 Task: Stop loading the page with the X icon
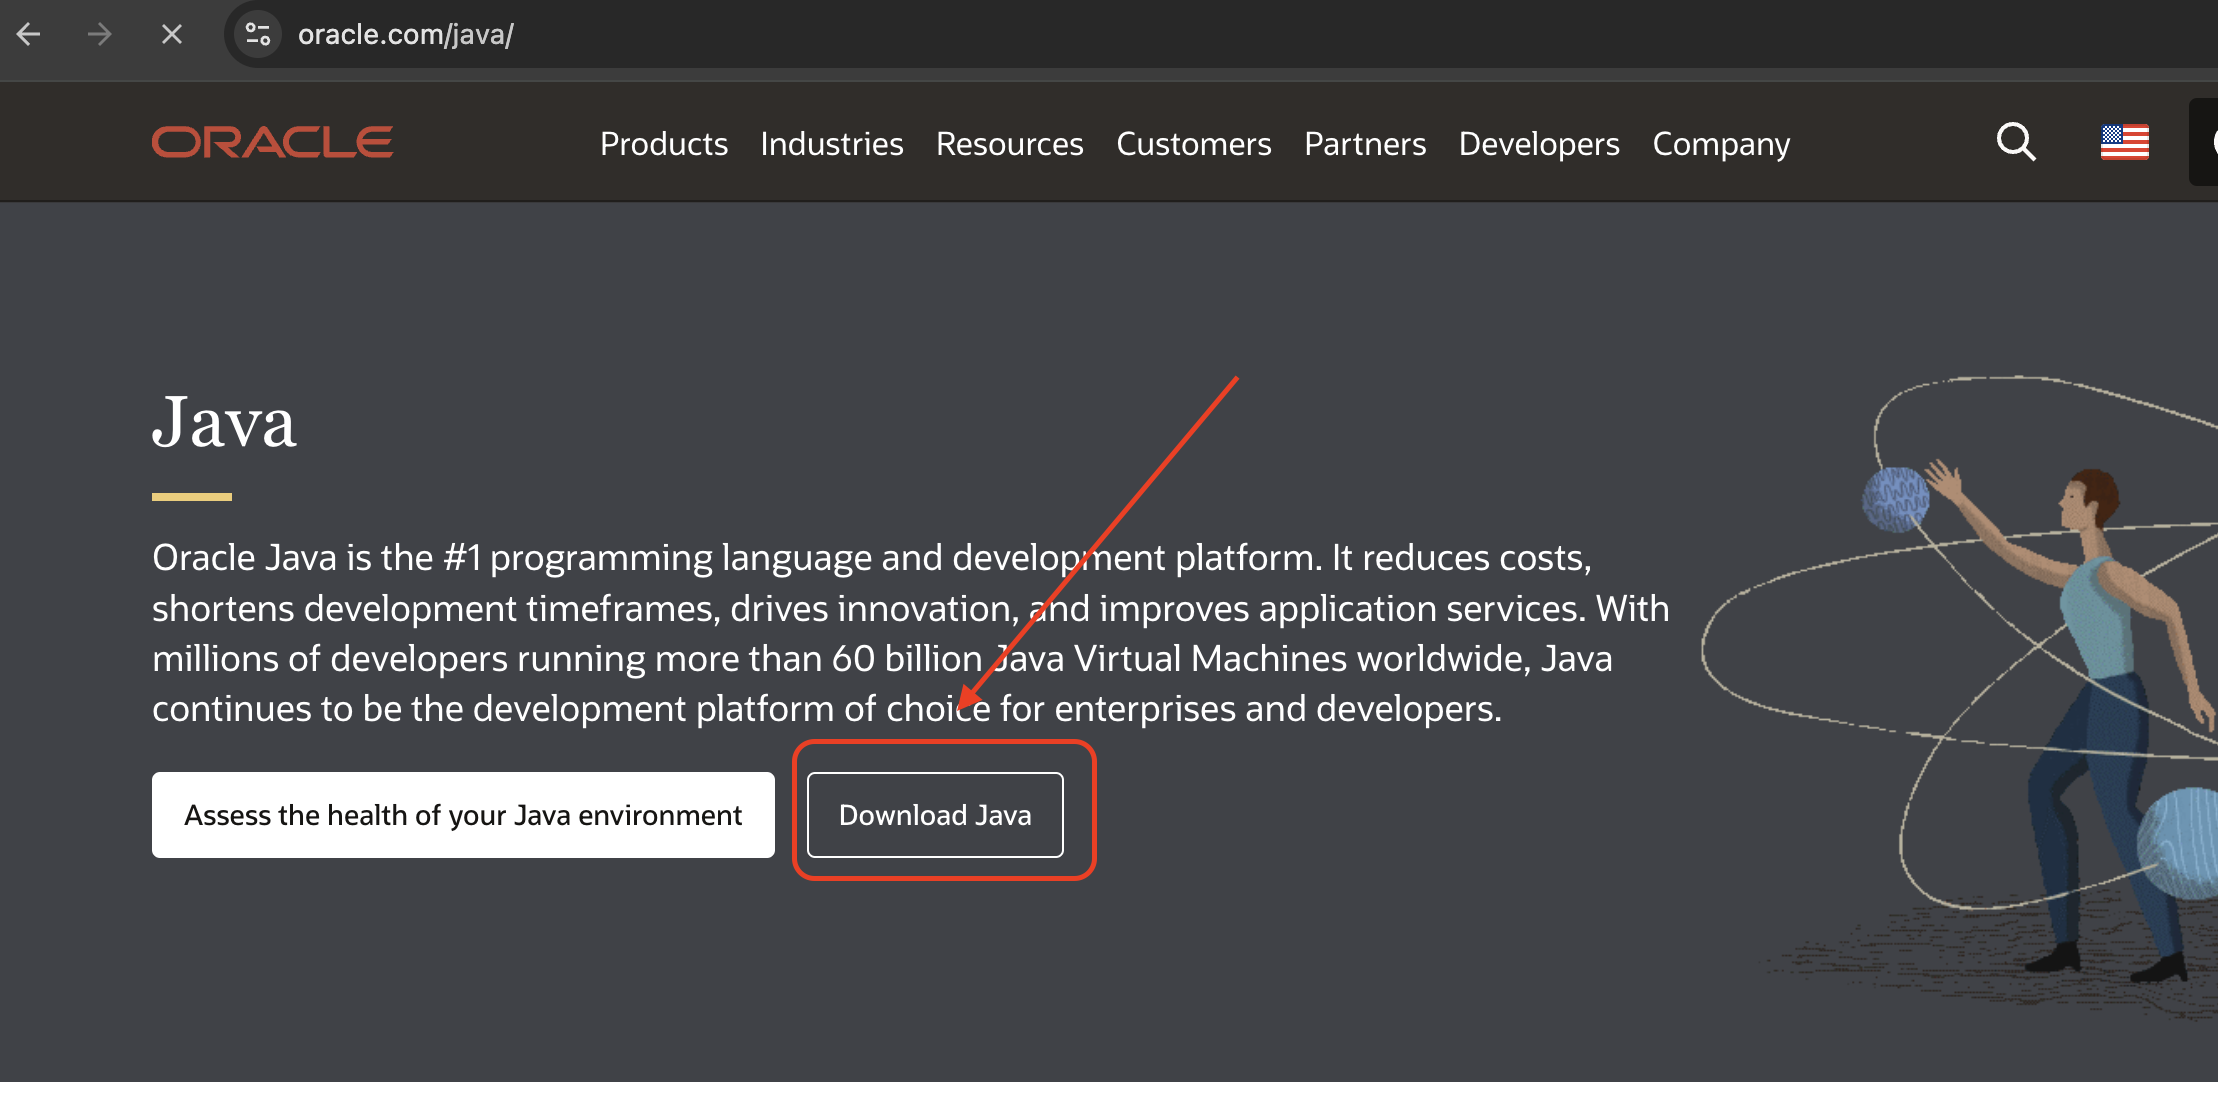172,35
